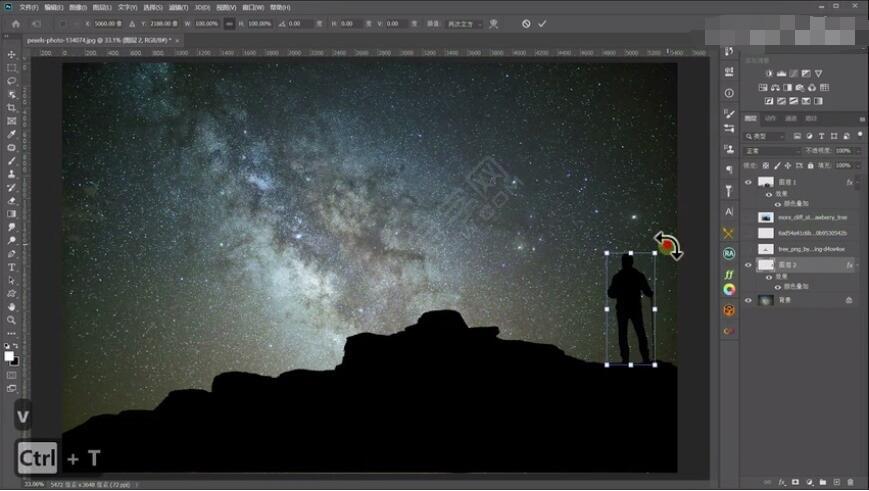Toggle the warp mode icon in options bar

click(x=494, y=23)
